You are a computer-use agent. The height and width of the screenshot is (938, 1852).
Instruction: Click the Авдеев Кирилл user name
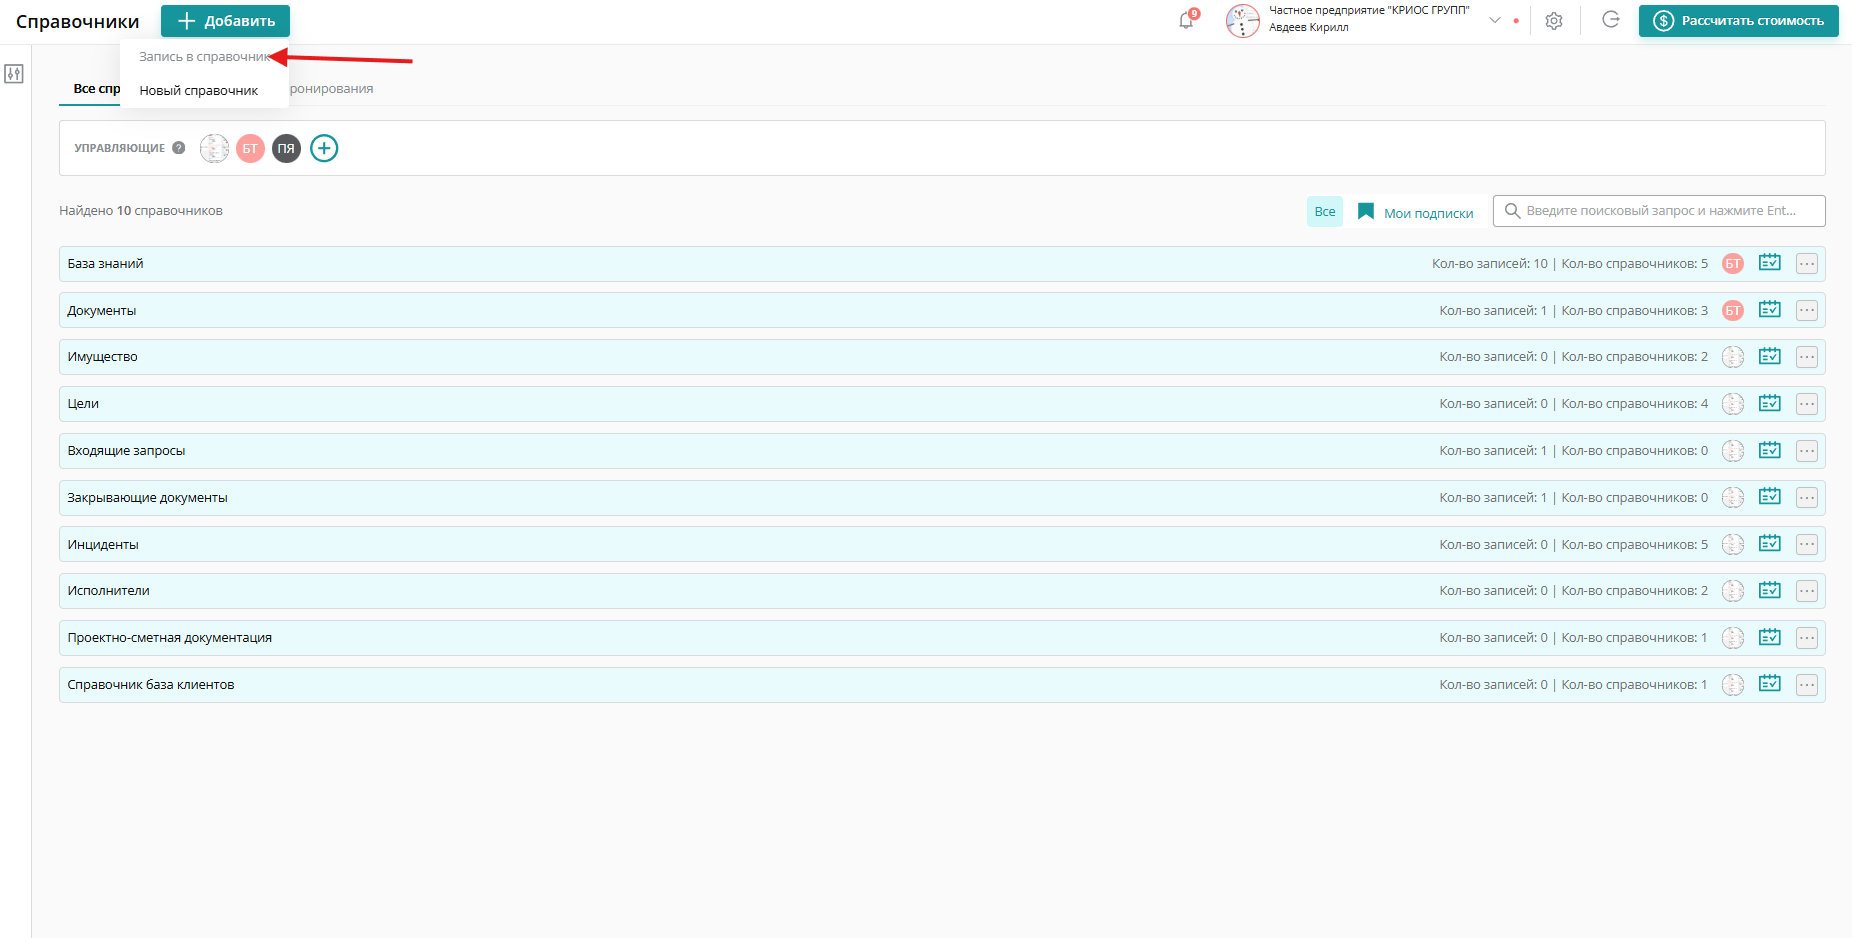[x=1308, y=28]
